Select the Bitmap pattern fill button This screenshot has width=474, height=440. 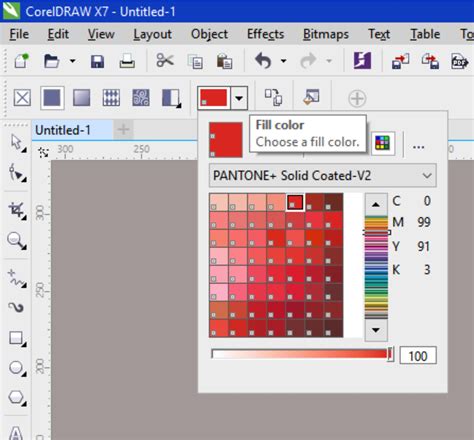[141, 98]
